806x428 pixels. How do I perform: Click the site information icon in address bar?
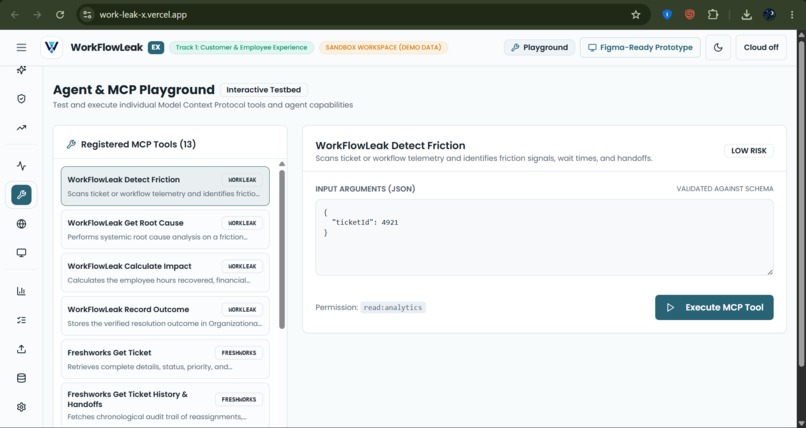coord(87,14)
